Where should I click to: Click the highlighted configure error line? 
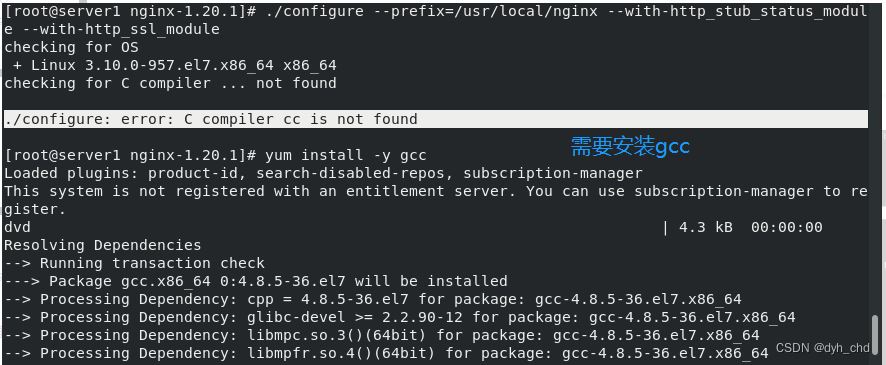[x=435, y=119]
